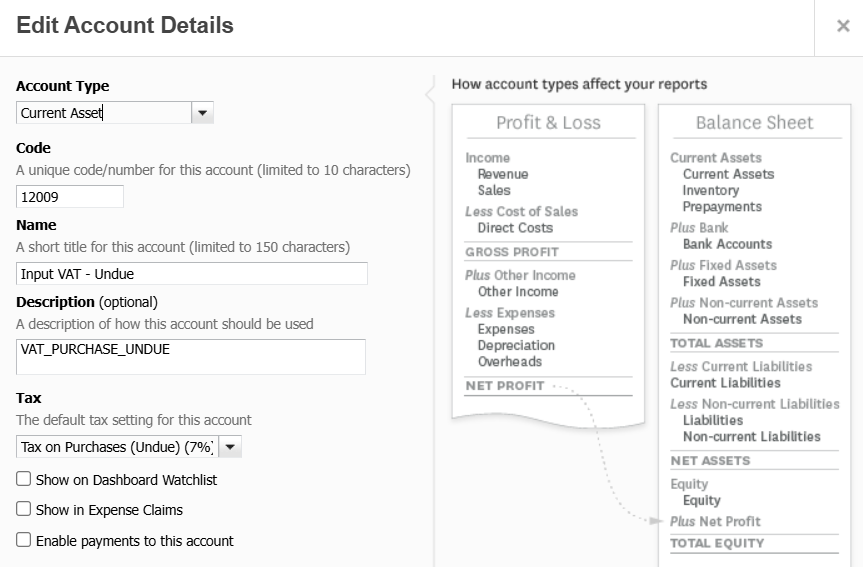863x567 pixels.
Task: Click Non-current Liabilities entry in Balance Sheet
Action: pyautogui.click(x=751, y=437)
